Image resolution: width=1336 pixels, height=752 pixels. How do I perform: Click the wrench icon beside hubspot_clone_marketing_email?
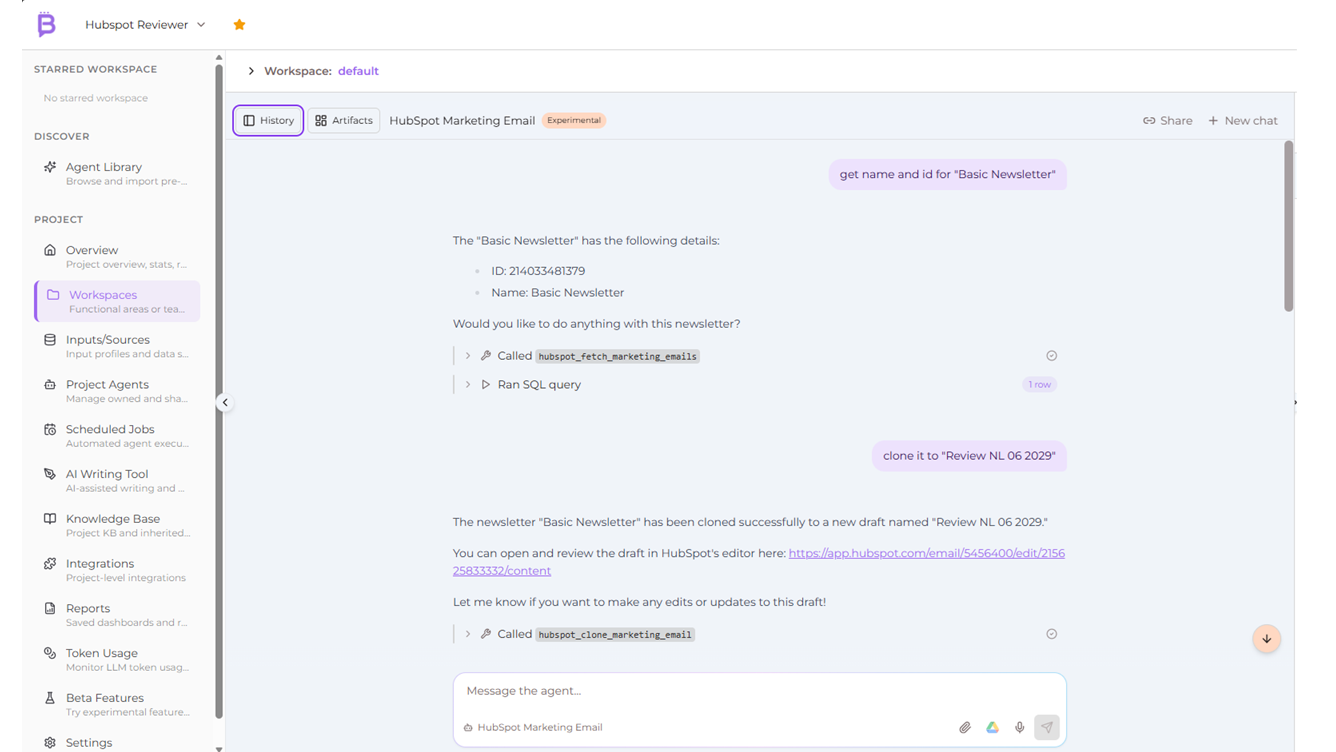[486, 634]
